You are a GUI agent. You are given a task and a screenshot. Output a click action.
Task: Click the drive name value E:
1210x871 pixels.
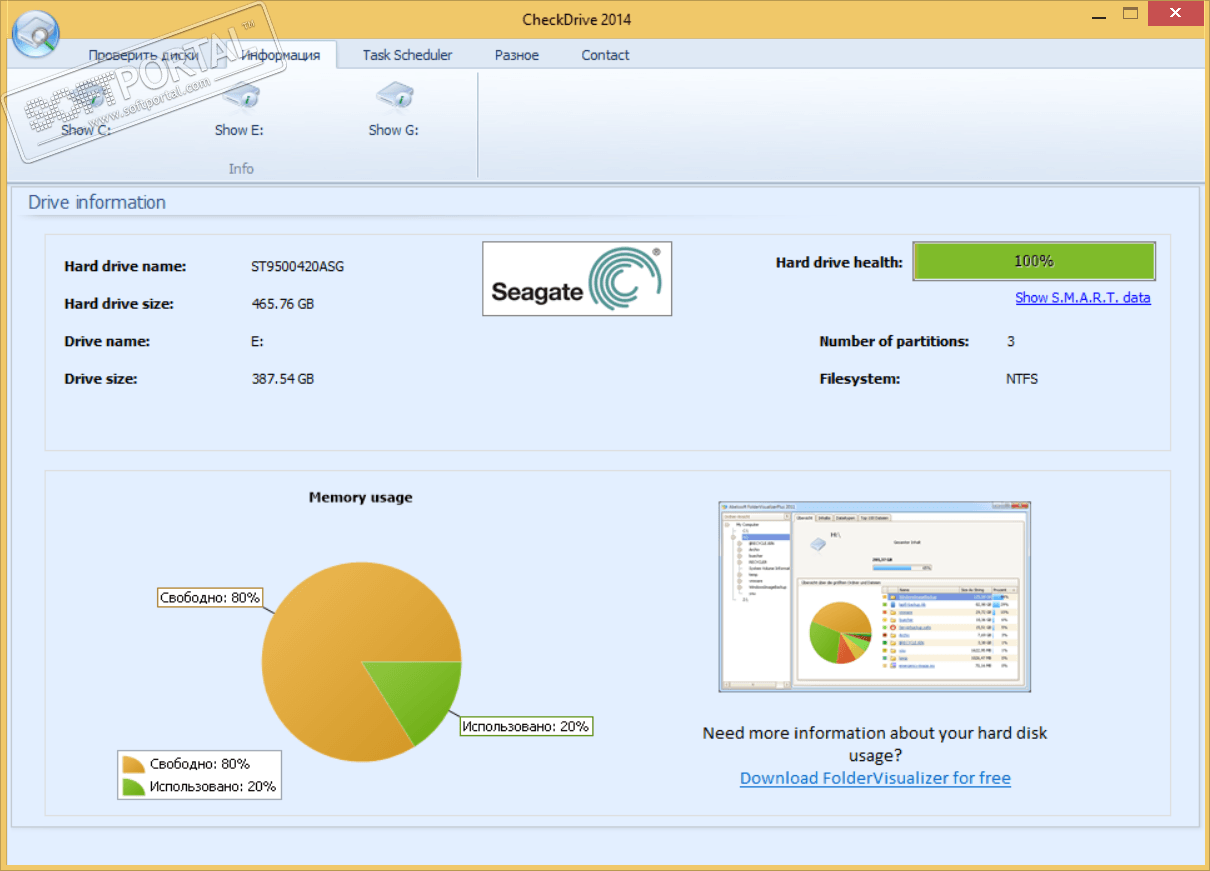coord(257,341)
